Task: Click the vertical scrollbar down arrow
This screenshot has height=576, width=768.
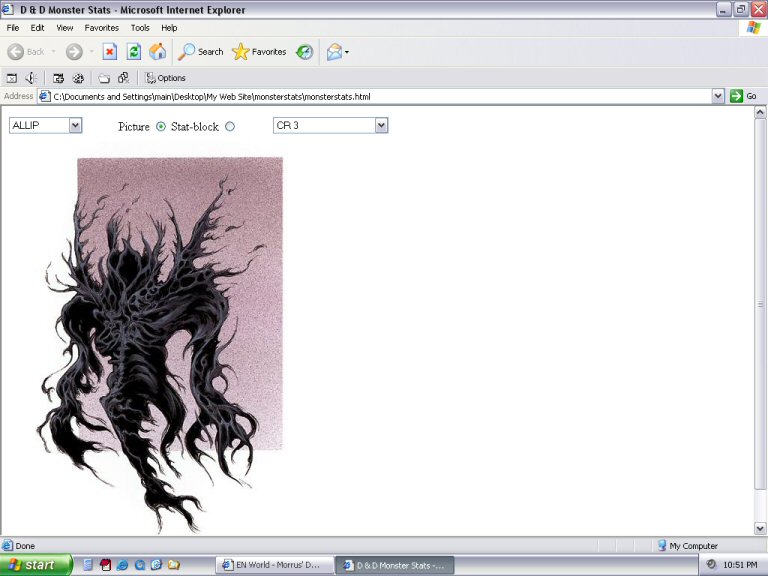Action: [760, 528]
